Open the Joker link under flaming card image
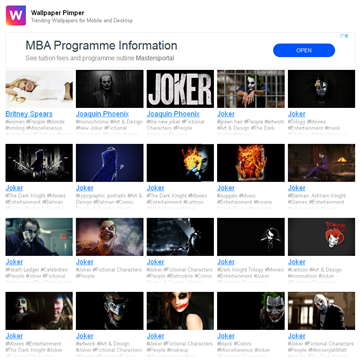The height and width of the screenshot is (360, 360). tap(155, 188)
